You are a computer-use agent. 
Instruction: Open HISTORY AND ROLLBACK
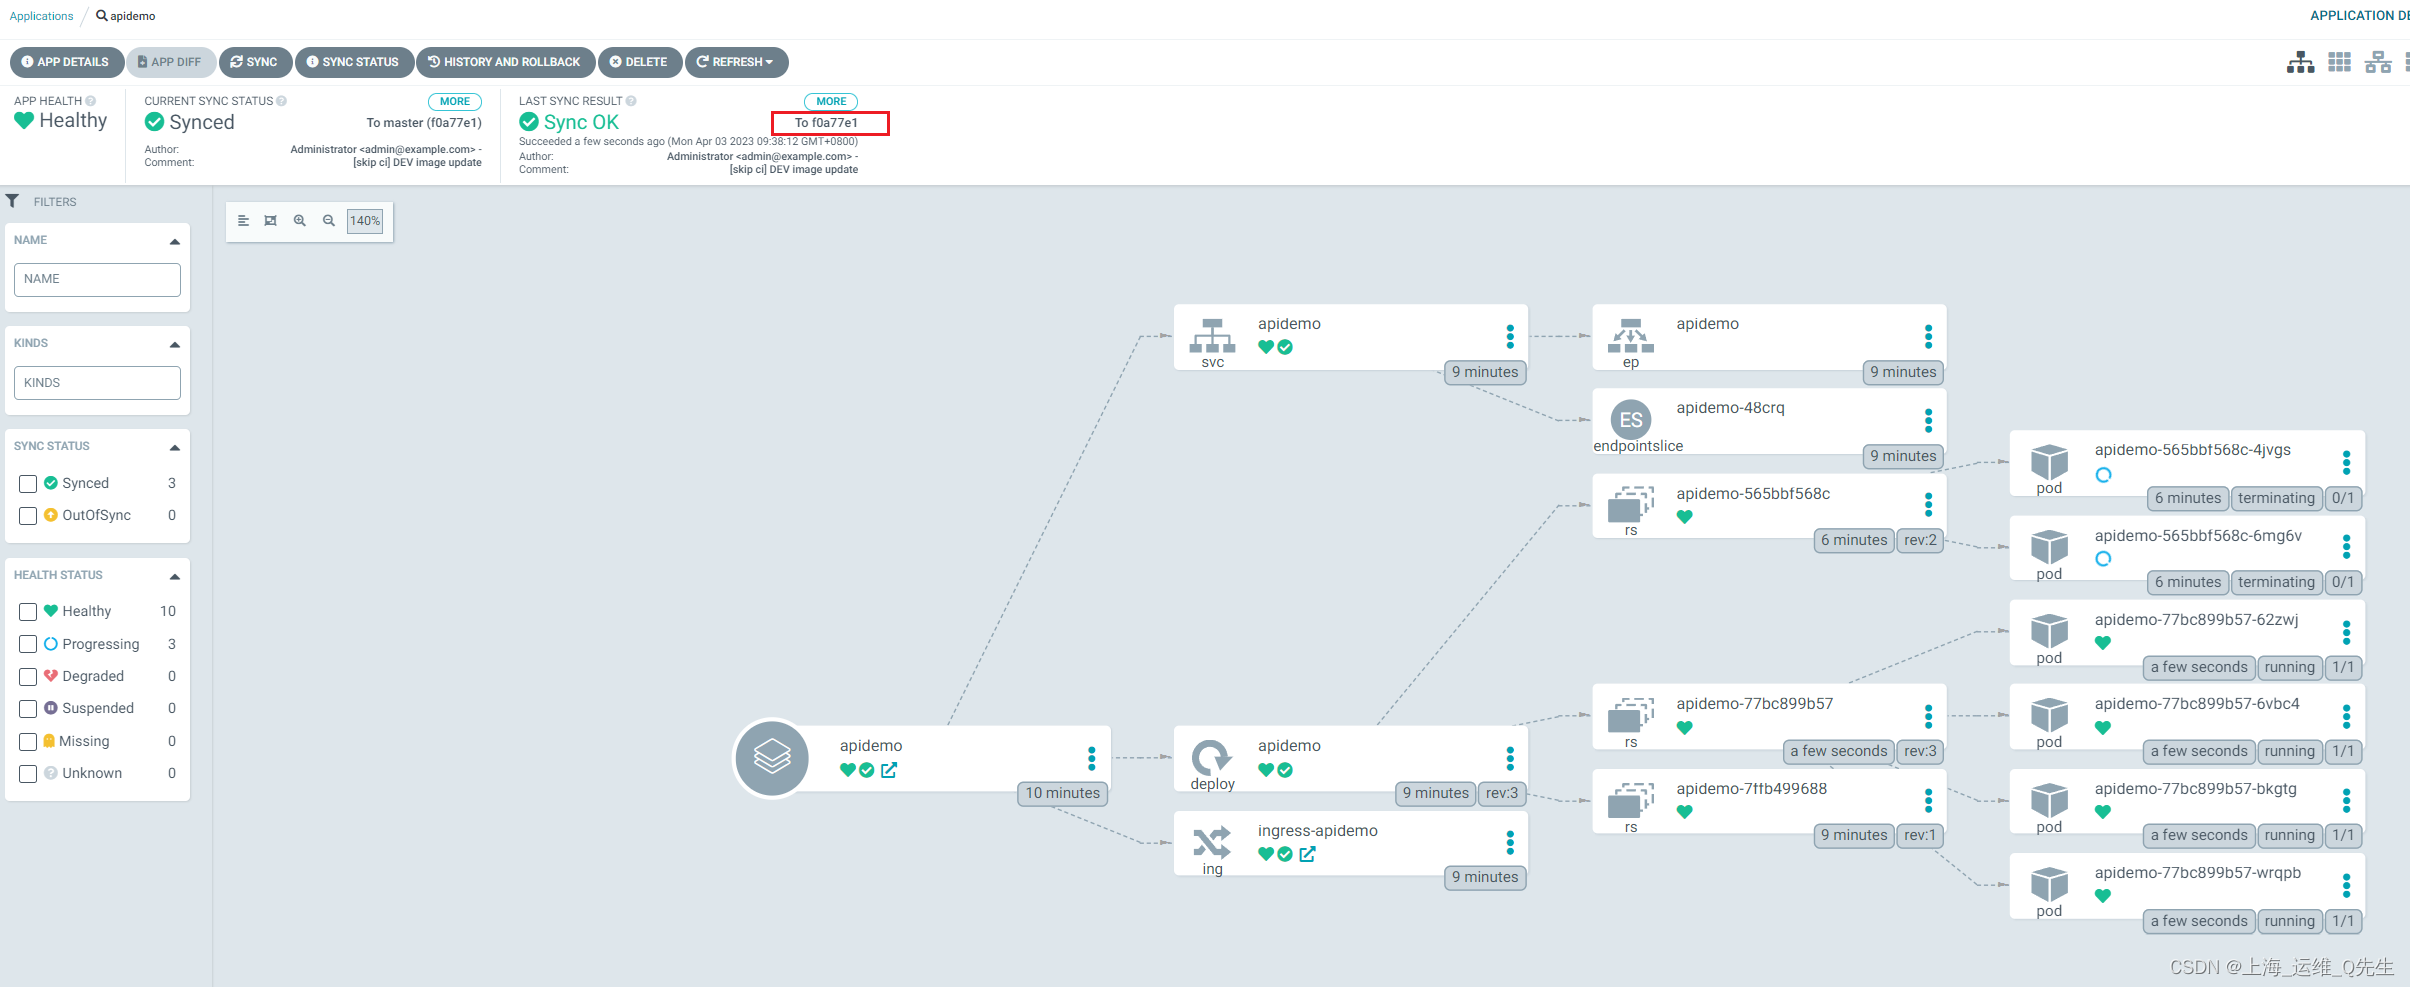tap(505, 62)
